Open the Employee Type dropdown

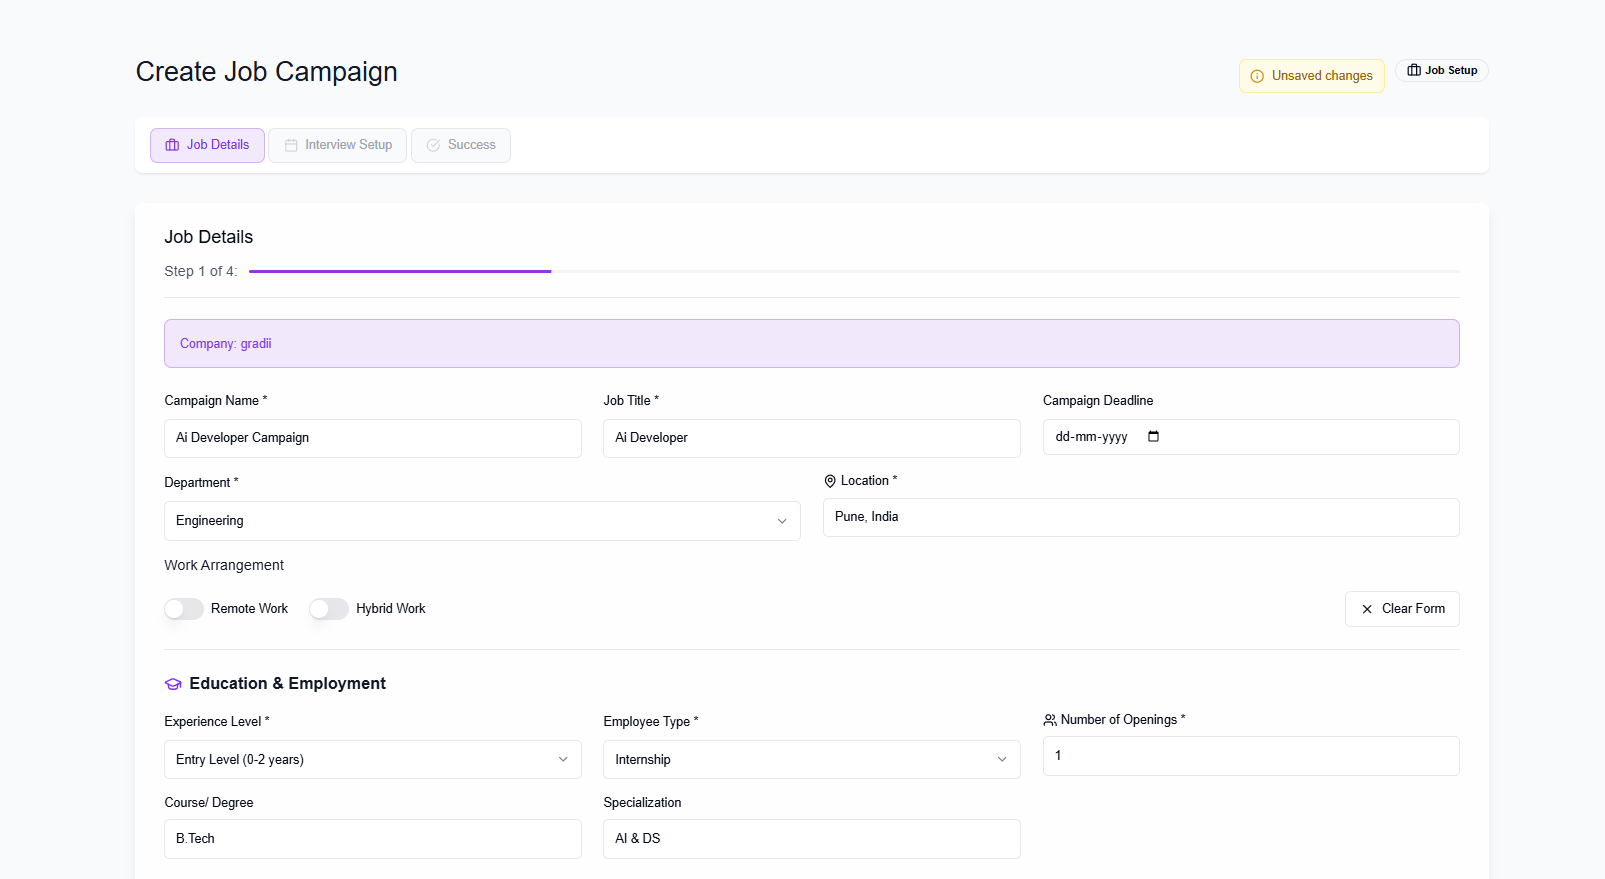tap(811, 760)
